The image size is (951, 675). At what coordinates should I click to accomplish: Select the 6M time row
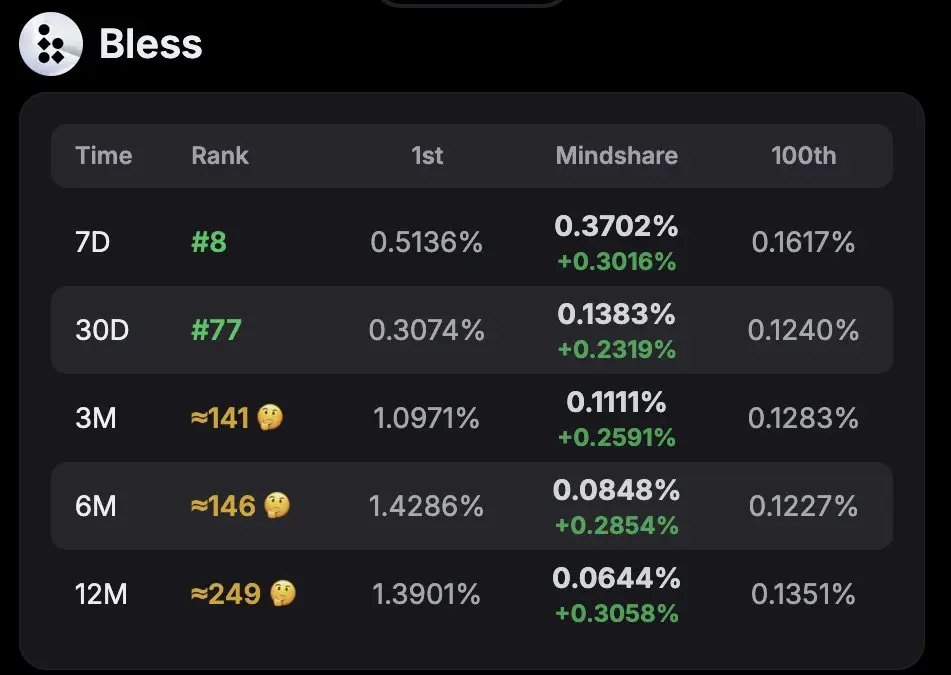point(472,506)
